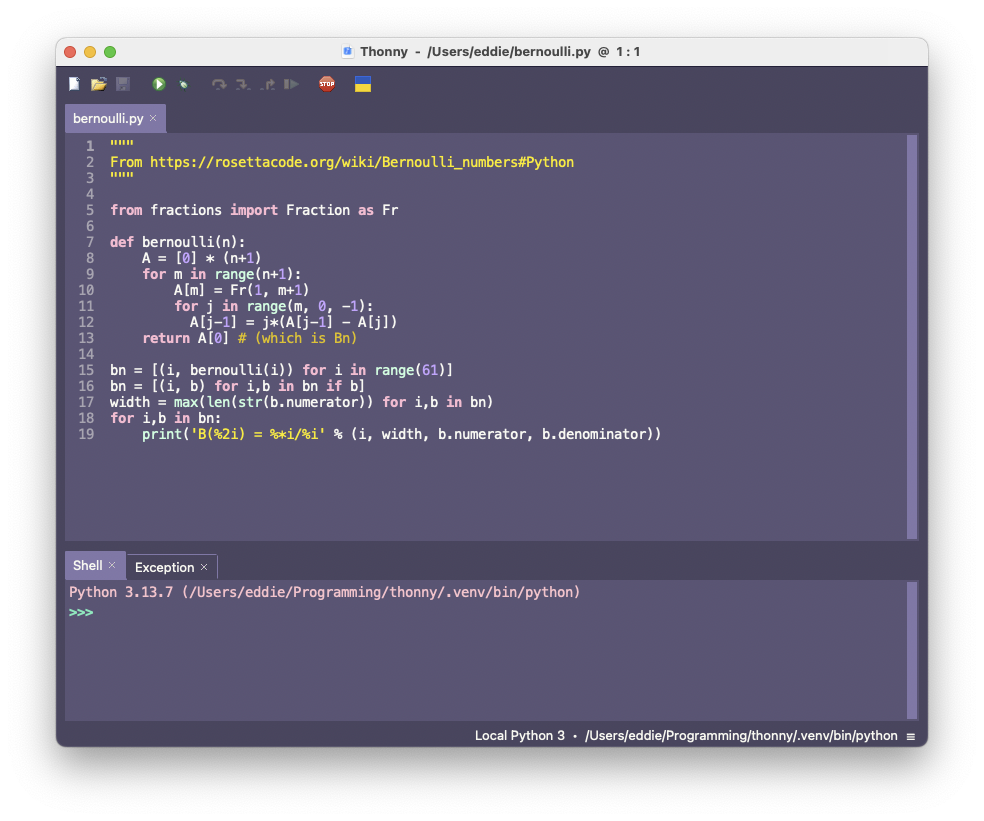Click the Resume debugger icon
This screenshot has width=984, height=821.
coord(291,84)
